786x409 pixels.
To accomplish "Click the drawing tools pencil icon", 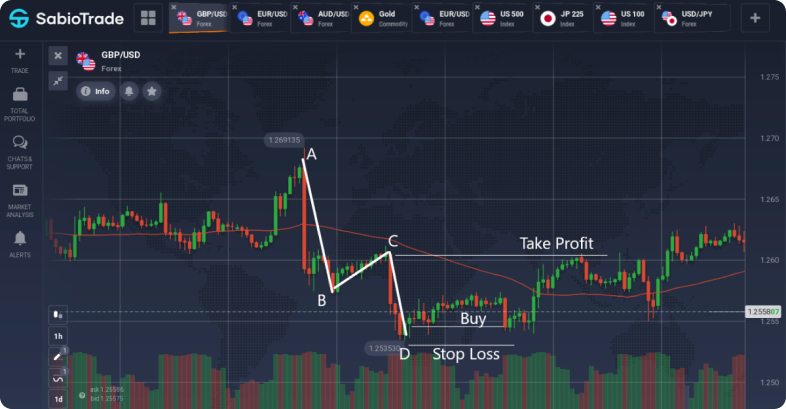I will (58, 356).
